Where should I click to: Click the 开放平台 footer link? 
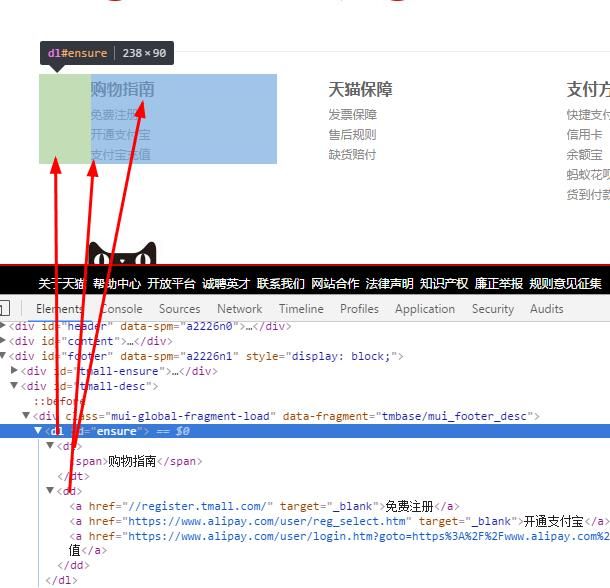click(x=171, y=284)
